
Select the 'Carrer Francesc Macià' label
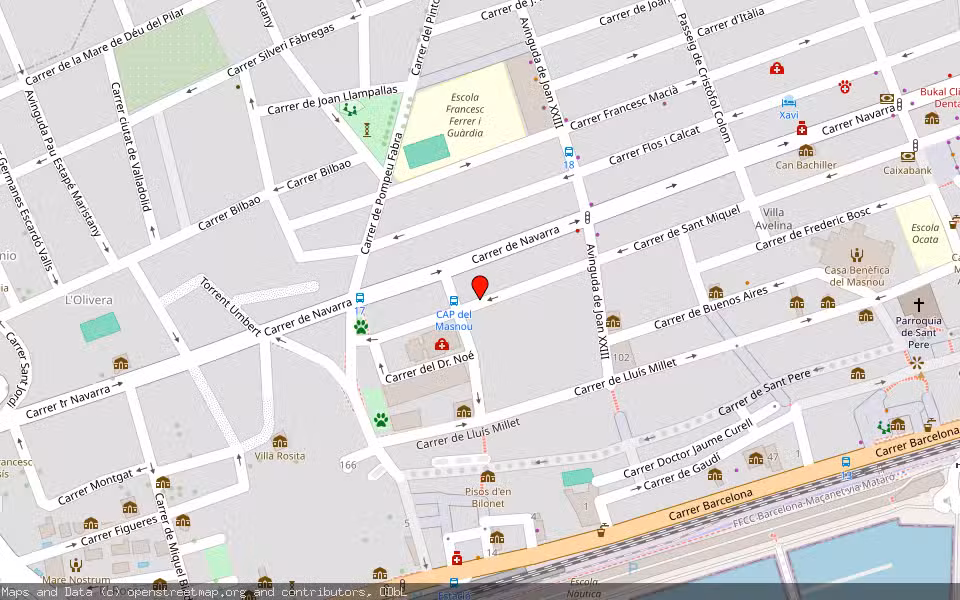tap(624, 108)
